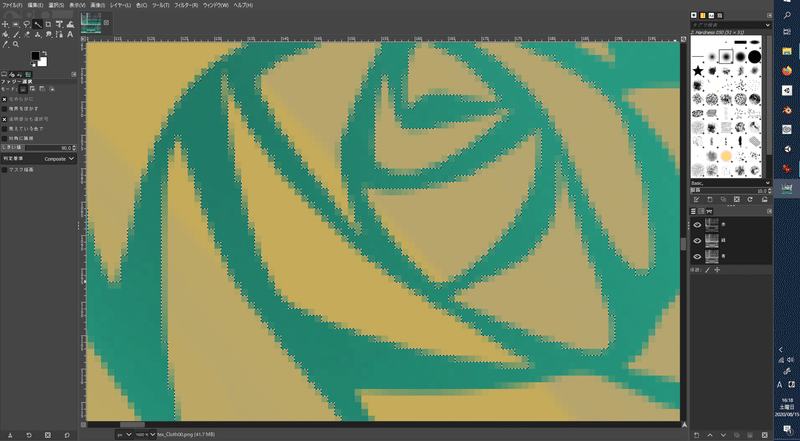
Task: Open layers dock tab configure menu
Action: pyautogui.click(x=769, y=211)
